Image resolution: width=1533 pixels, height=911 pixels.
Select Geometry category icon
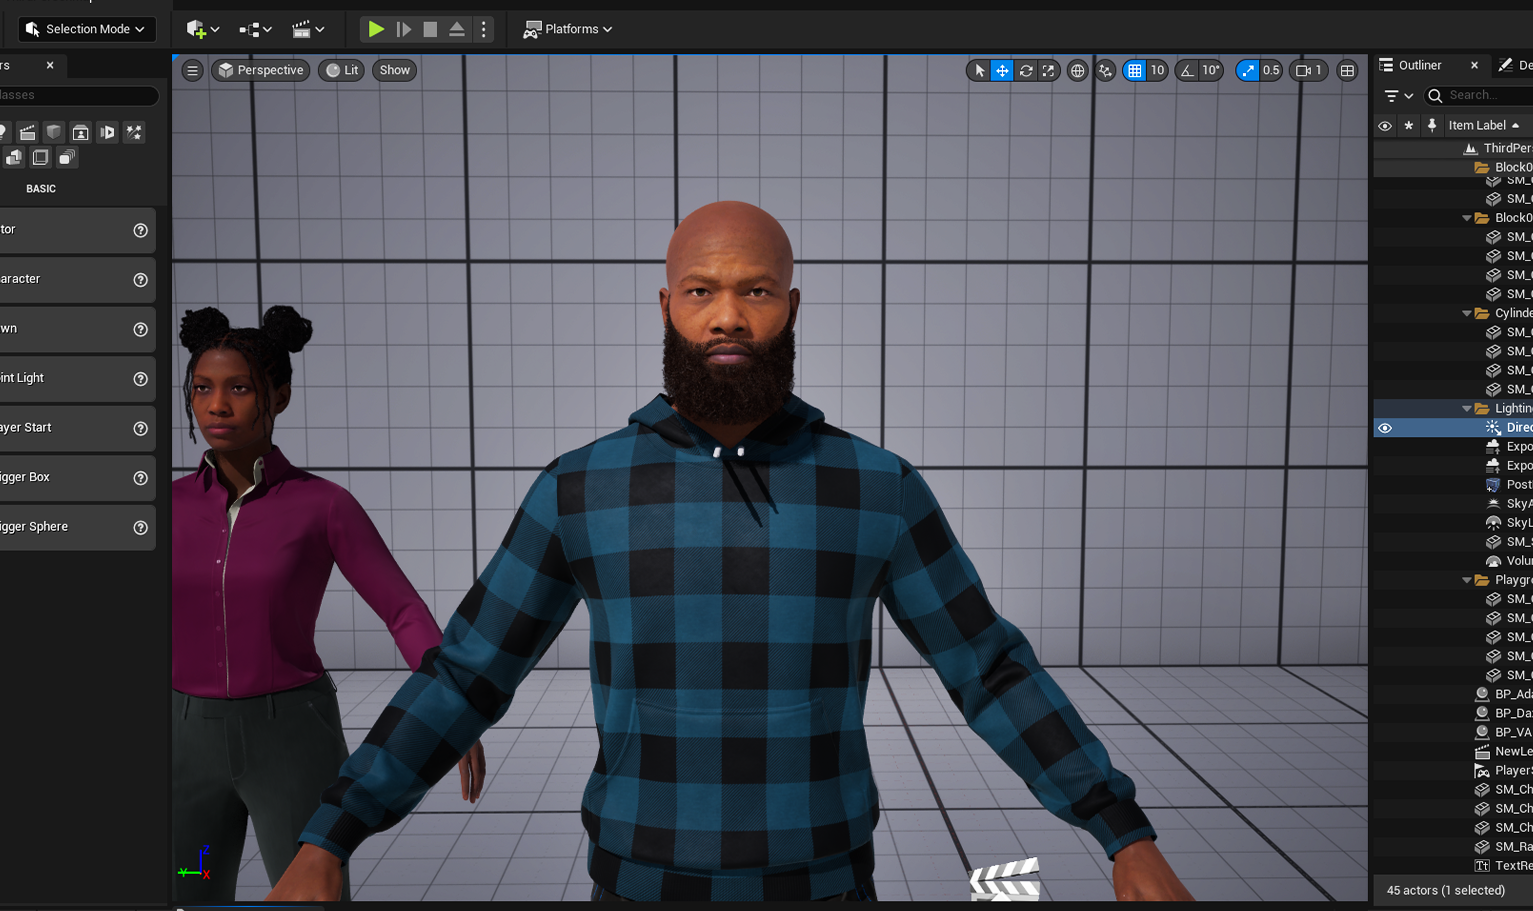pyautogui.click(x=14, y=158)
